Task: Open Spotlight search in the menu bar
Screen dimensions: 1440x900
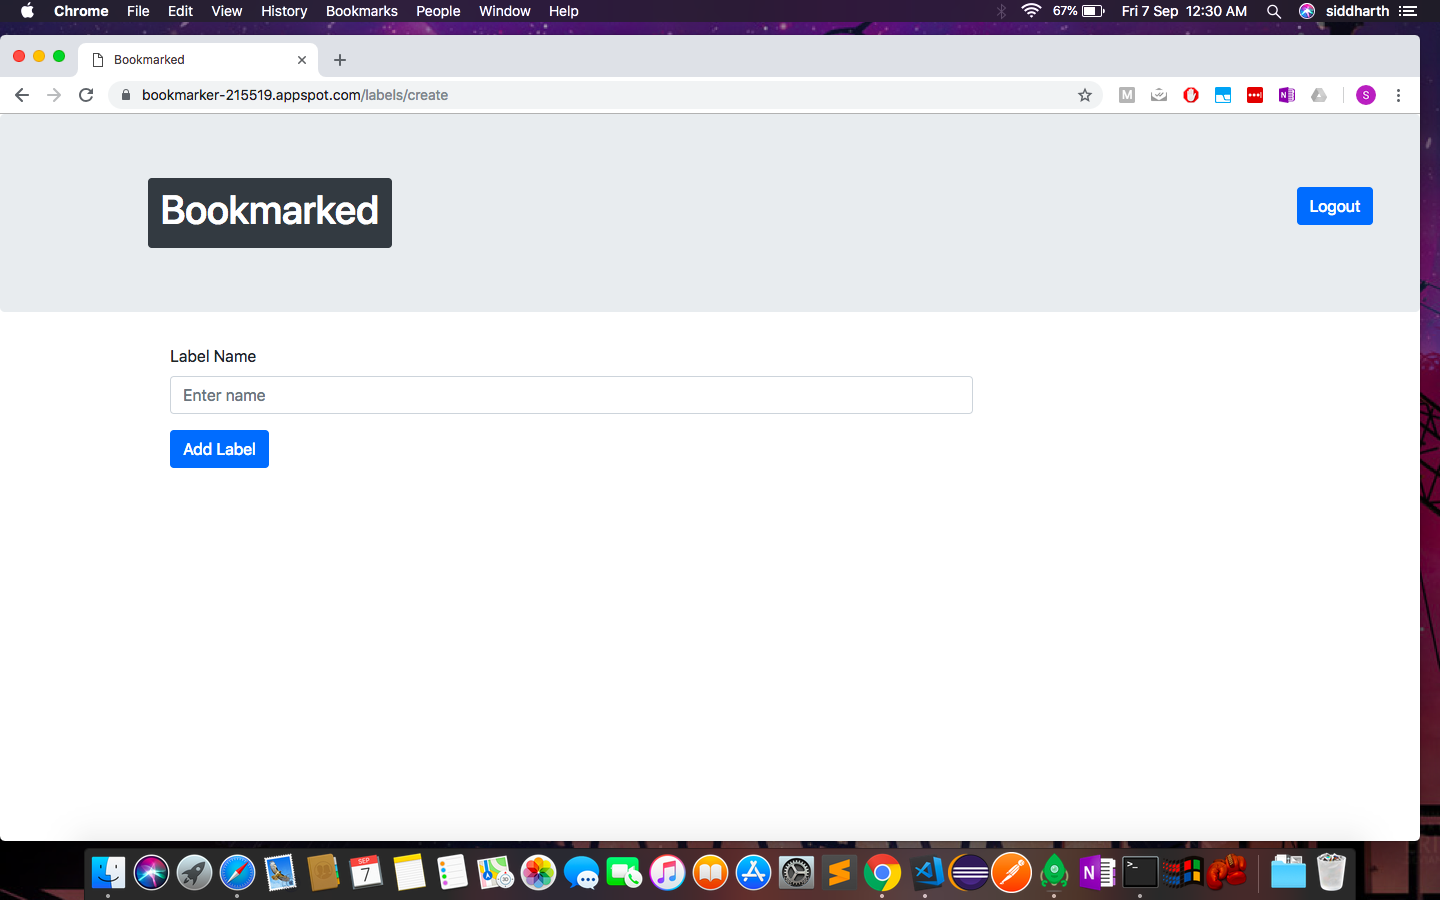Action: [x=1274, y=11]
